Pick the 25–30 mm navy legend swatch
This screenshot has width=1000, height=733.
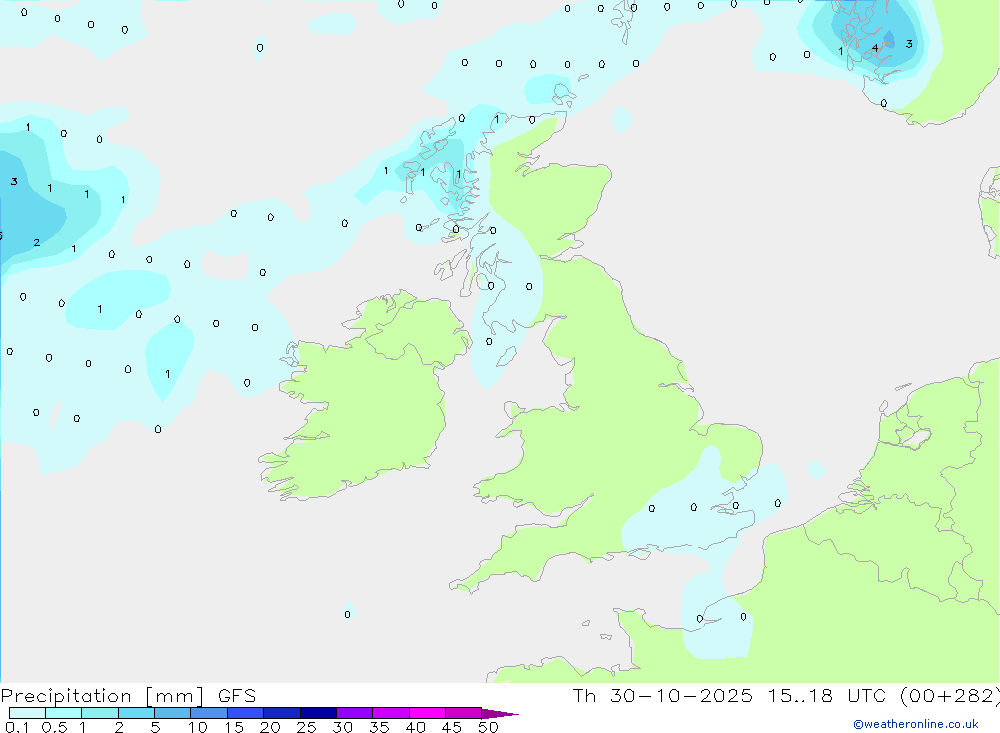pyautogui.click(x=318, y=713)
